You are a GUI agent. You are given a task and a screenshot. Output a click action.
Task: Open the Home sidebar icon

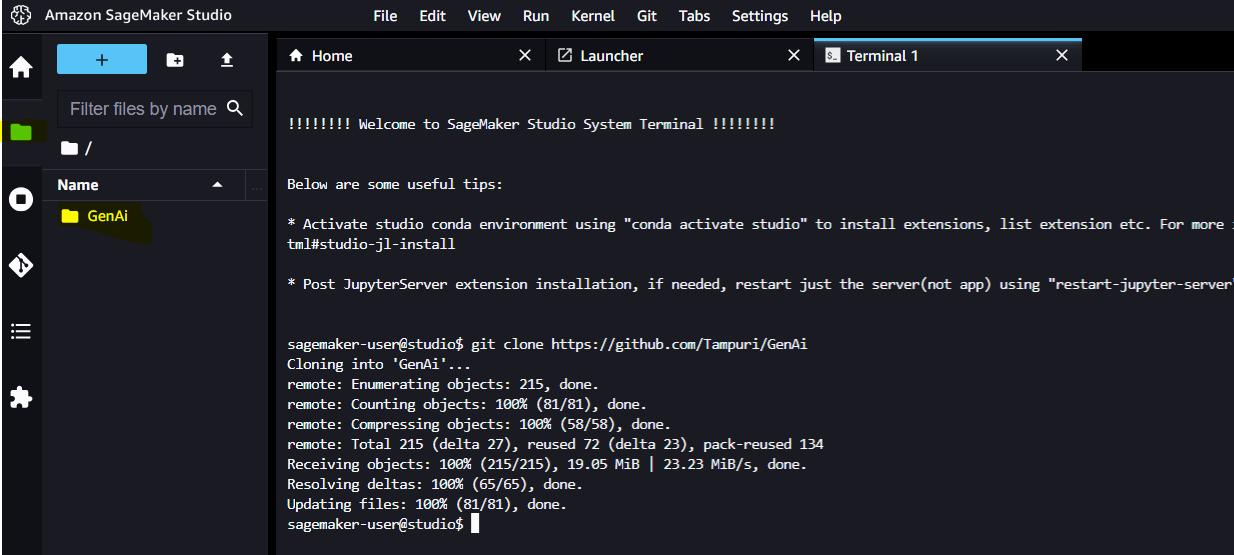[x=21, y=68]
